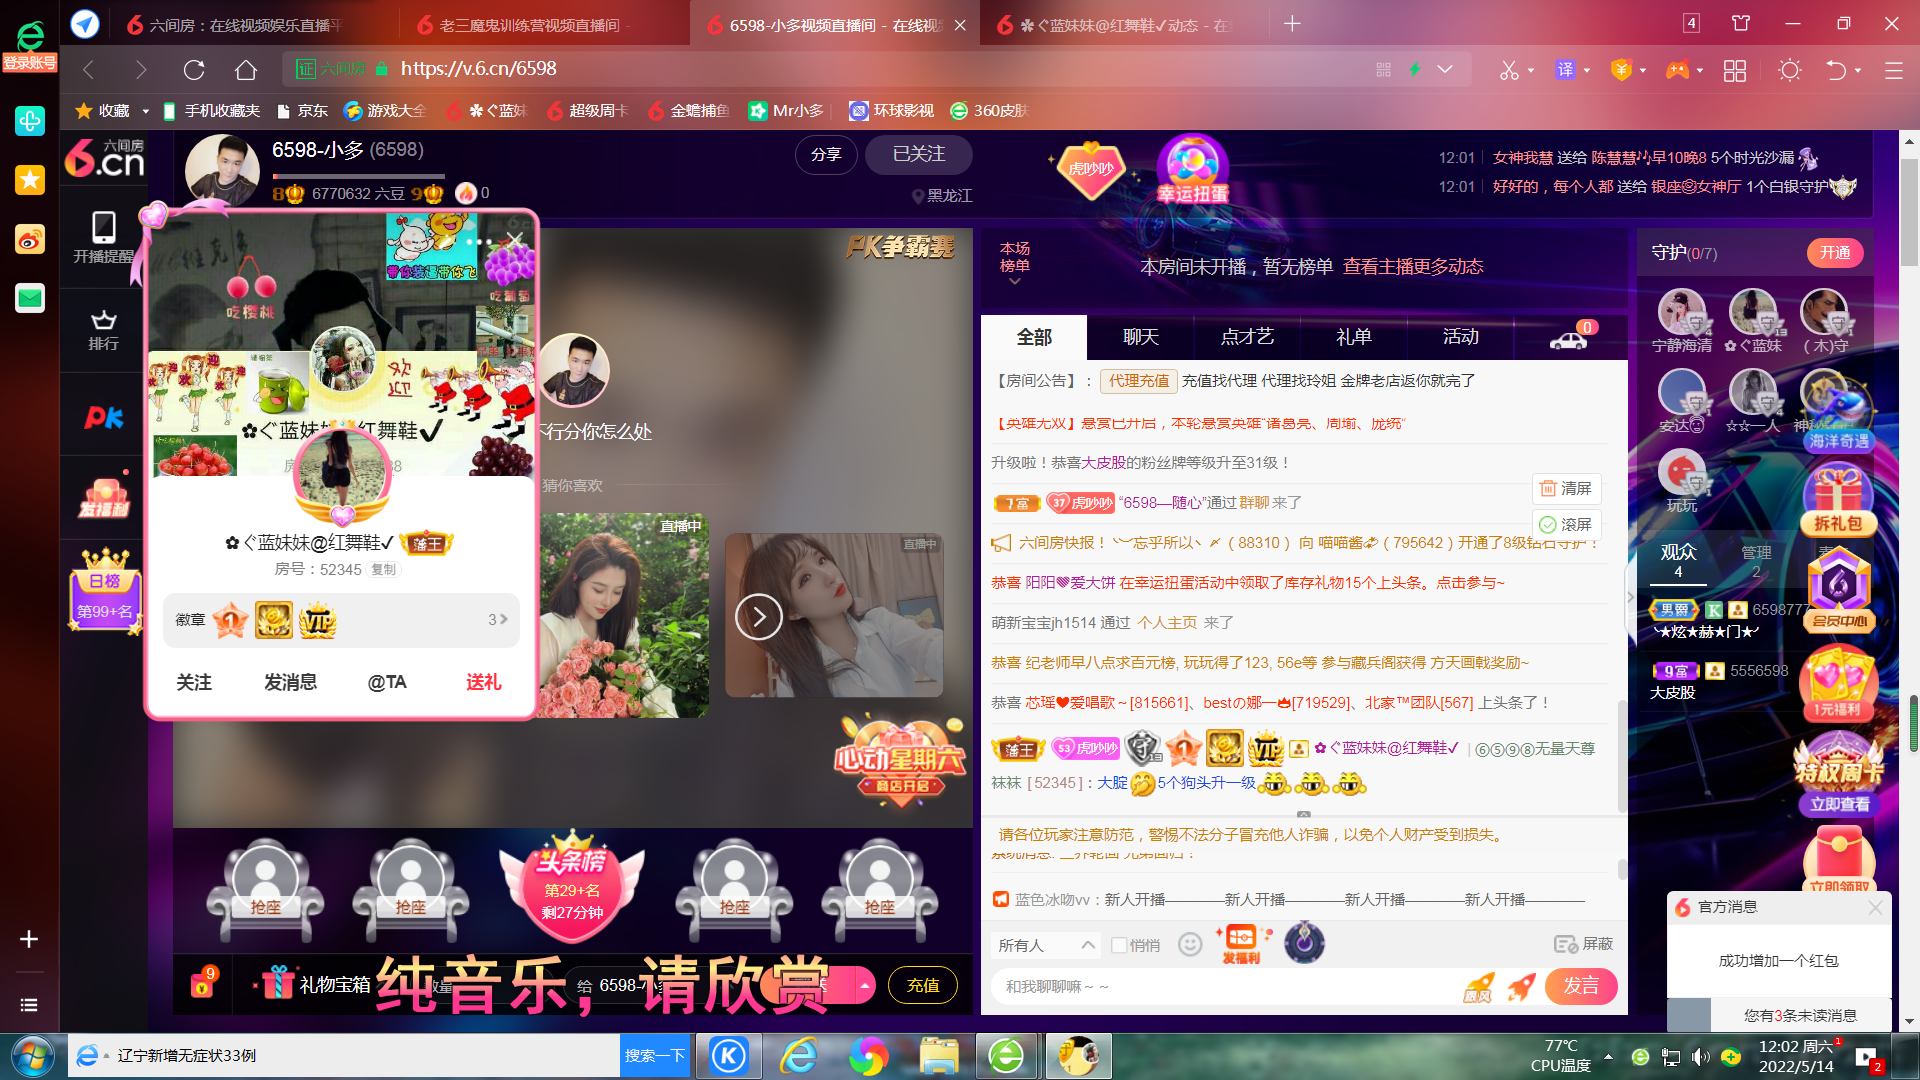Expand the screenshot tool dropdown arrow

click(1531, 71)
